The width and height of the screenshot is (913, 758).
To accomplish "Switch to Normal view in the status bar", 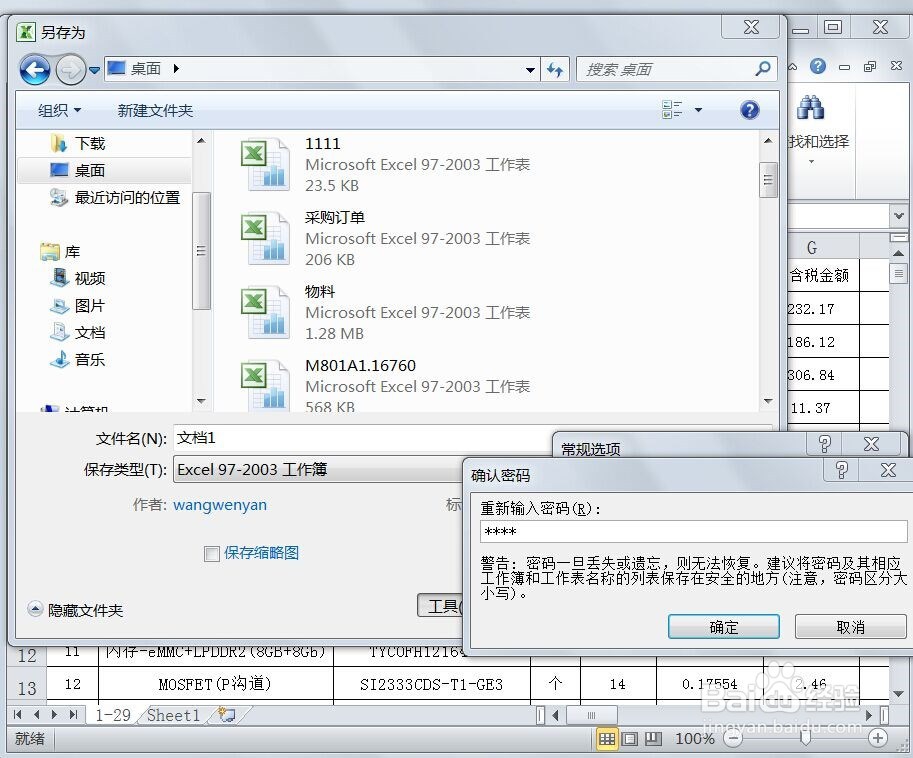I will 608,737.
